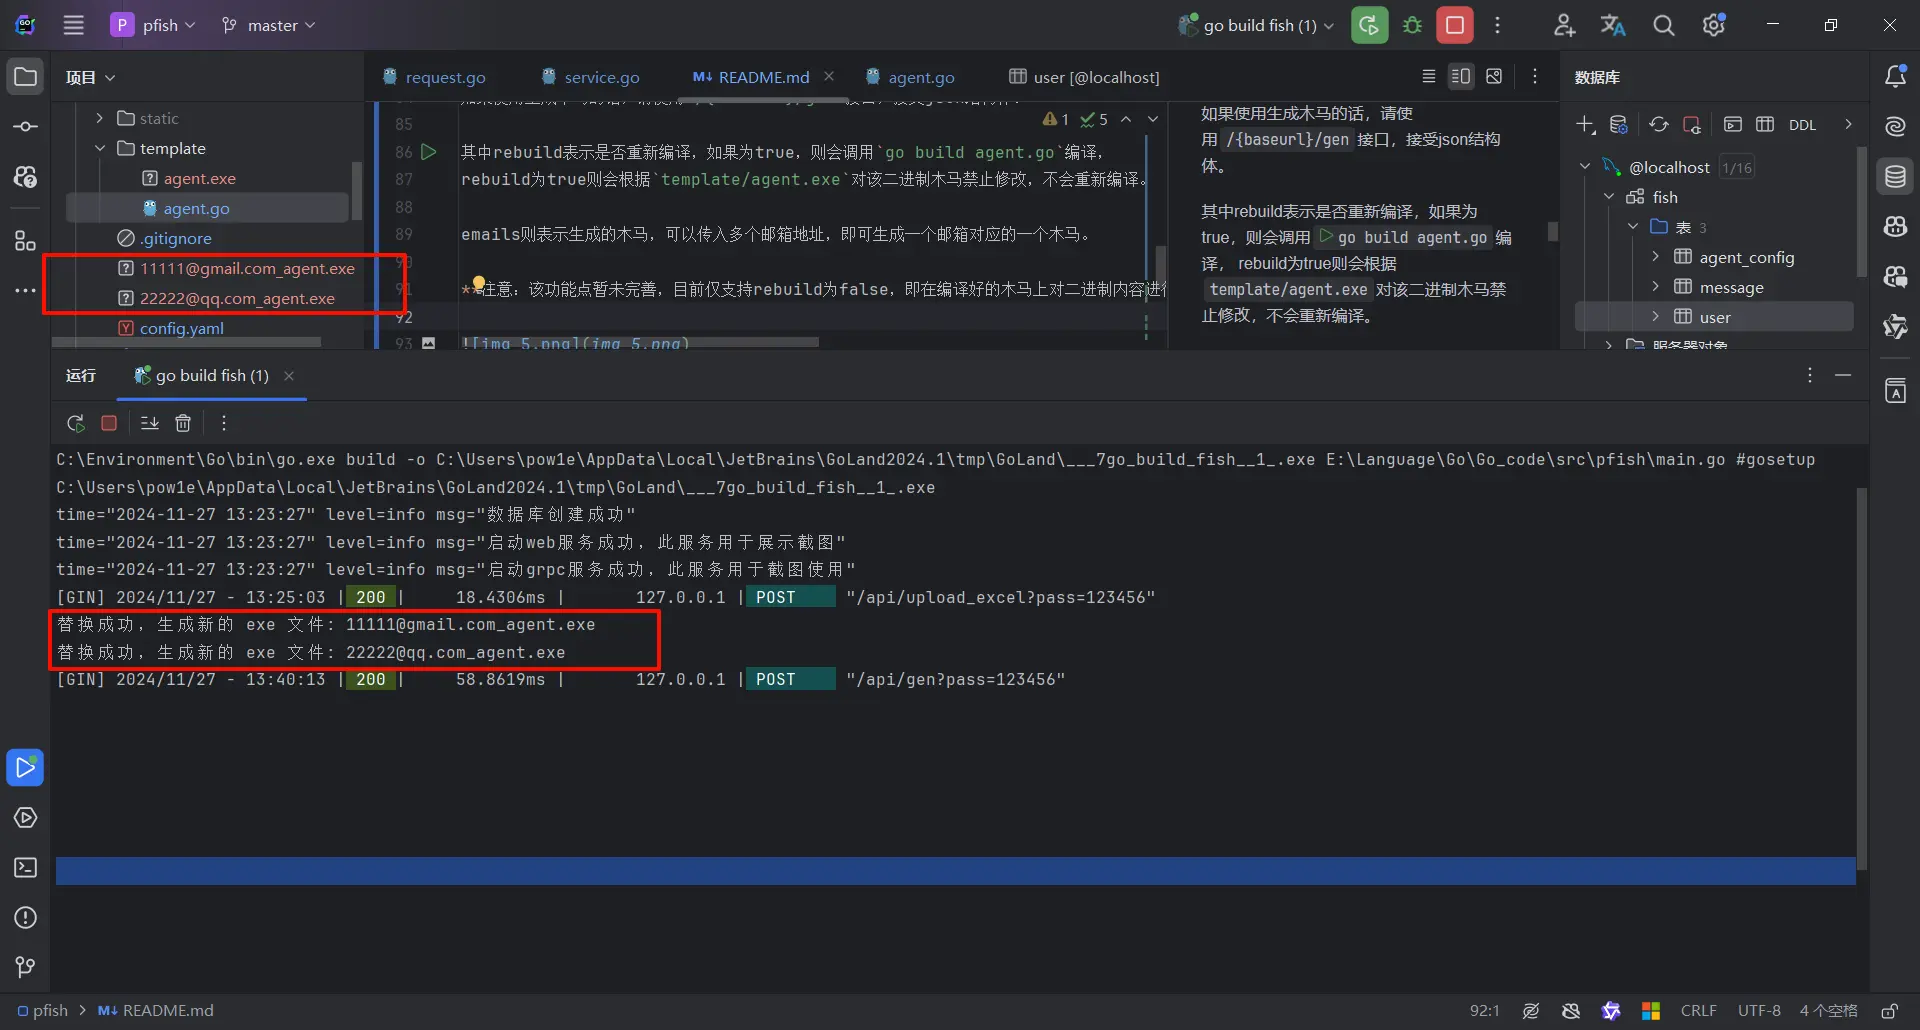Open the Project tool window folder icon
Viewport: 1920px width, 1030px height.
[25, 77]
